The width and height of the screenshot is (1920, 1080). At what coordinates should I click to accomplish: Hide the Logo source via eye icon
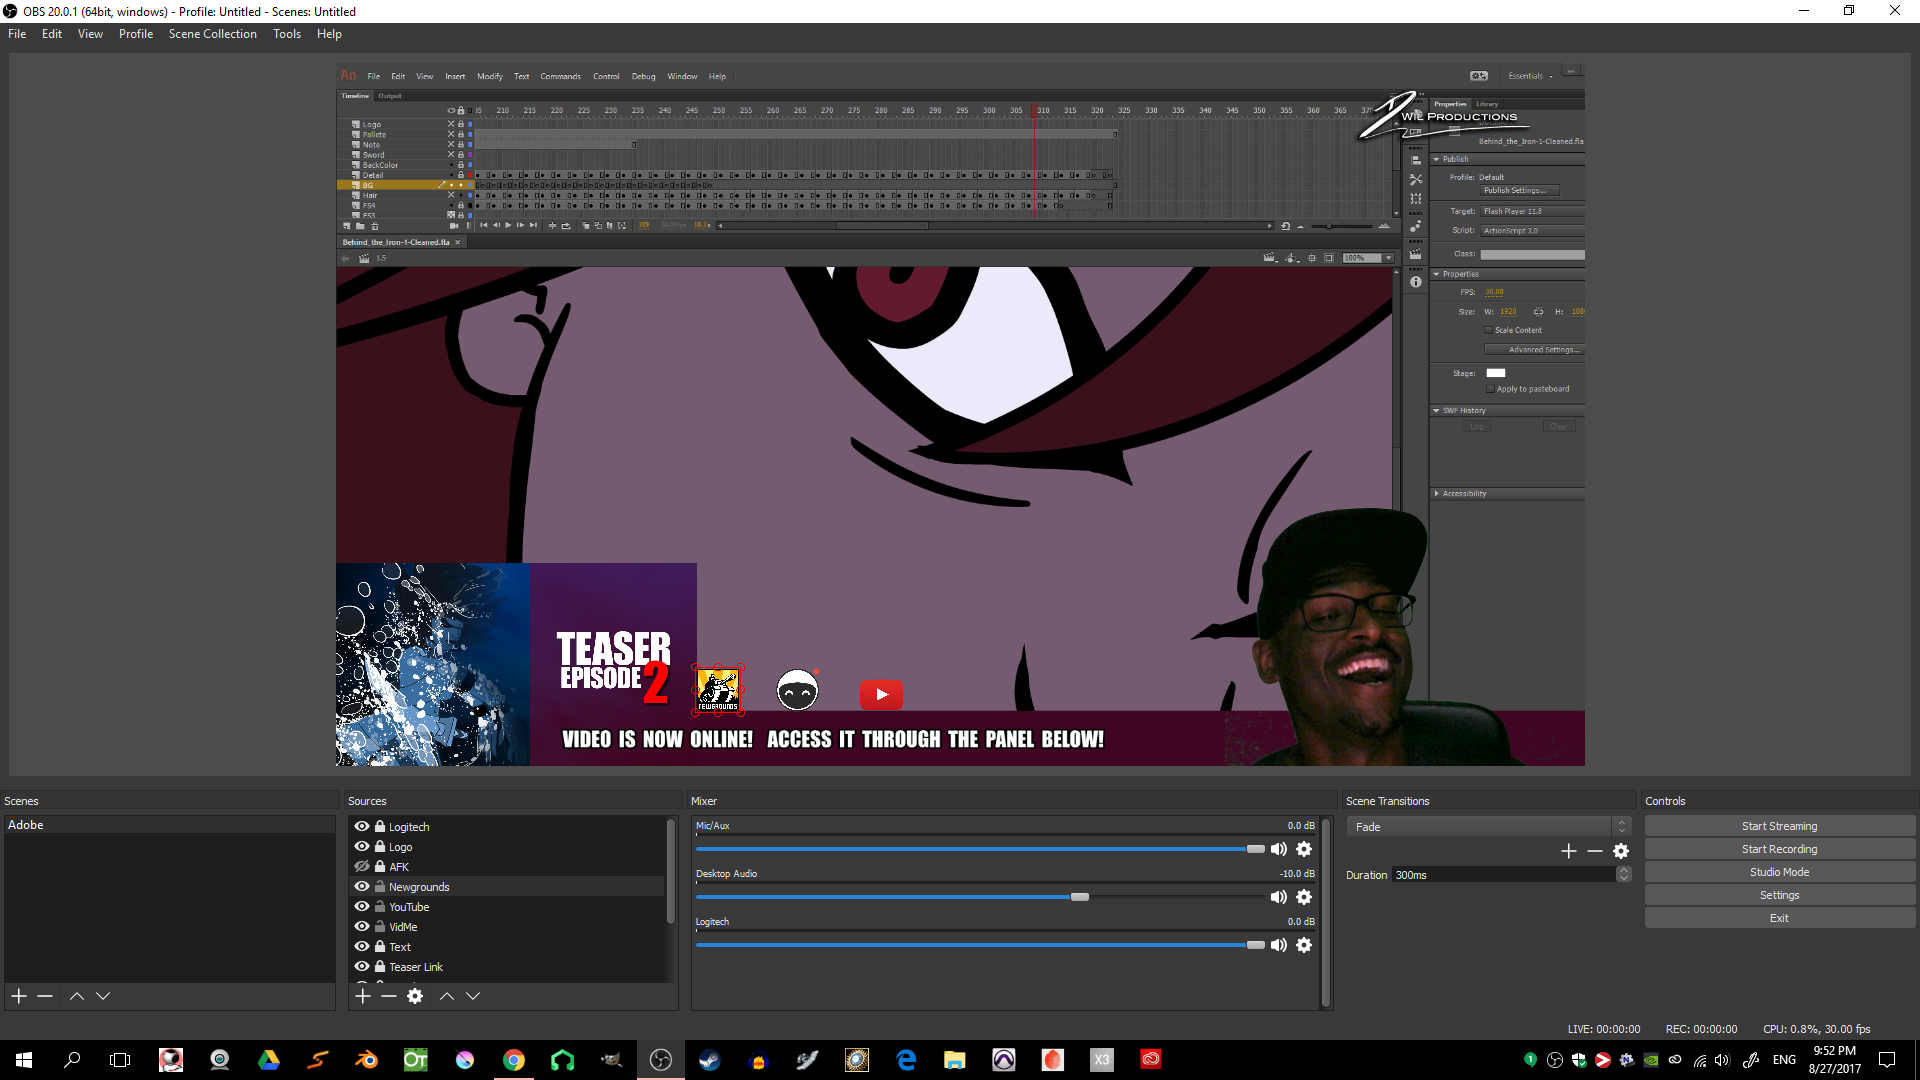click(362, 846)
